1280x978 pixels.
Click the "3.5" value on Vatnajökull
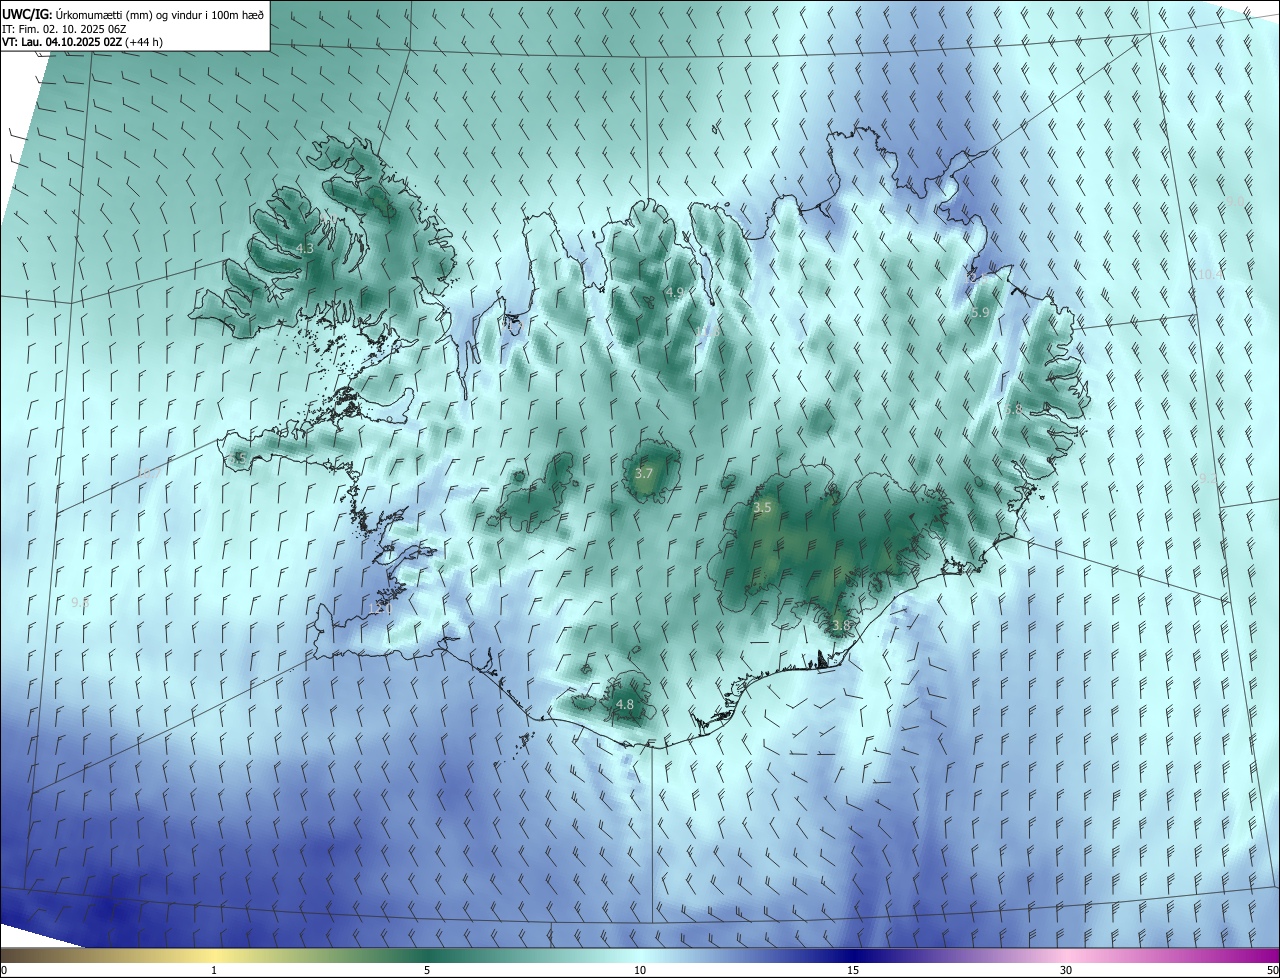[762, 508]
